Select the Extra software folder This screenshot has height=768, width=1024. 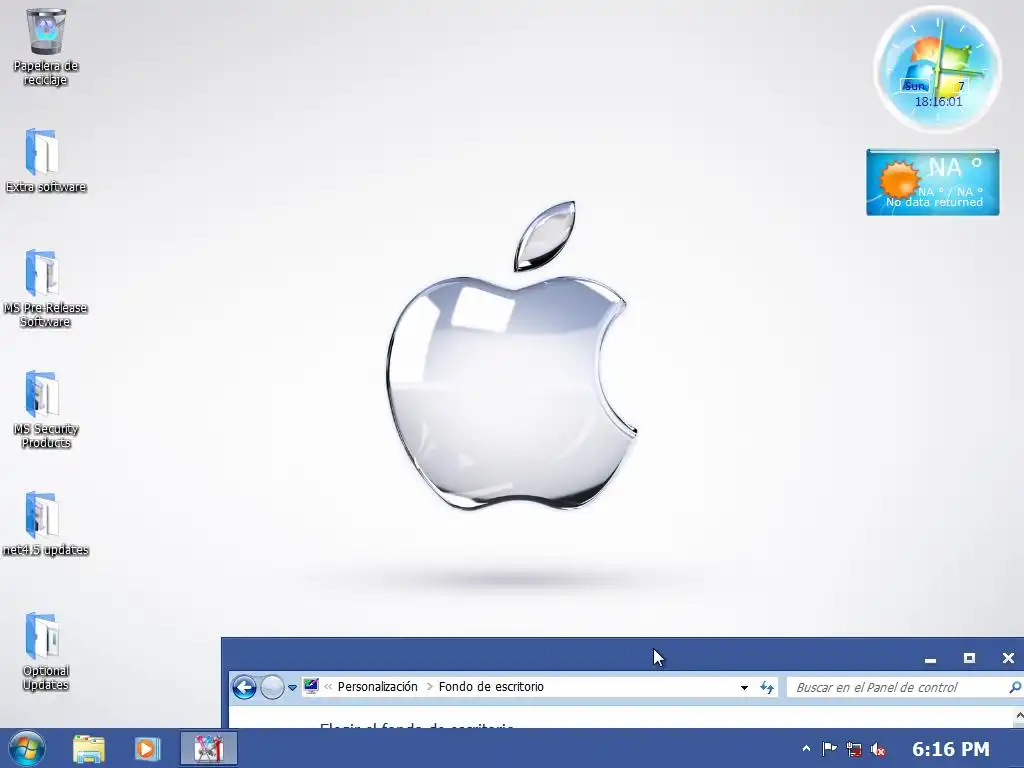(x=45, y=161)
